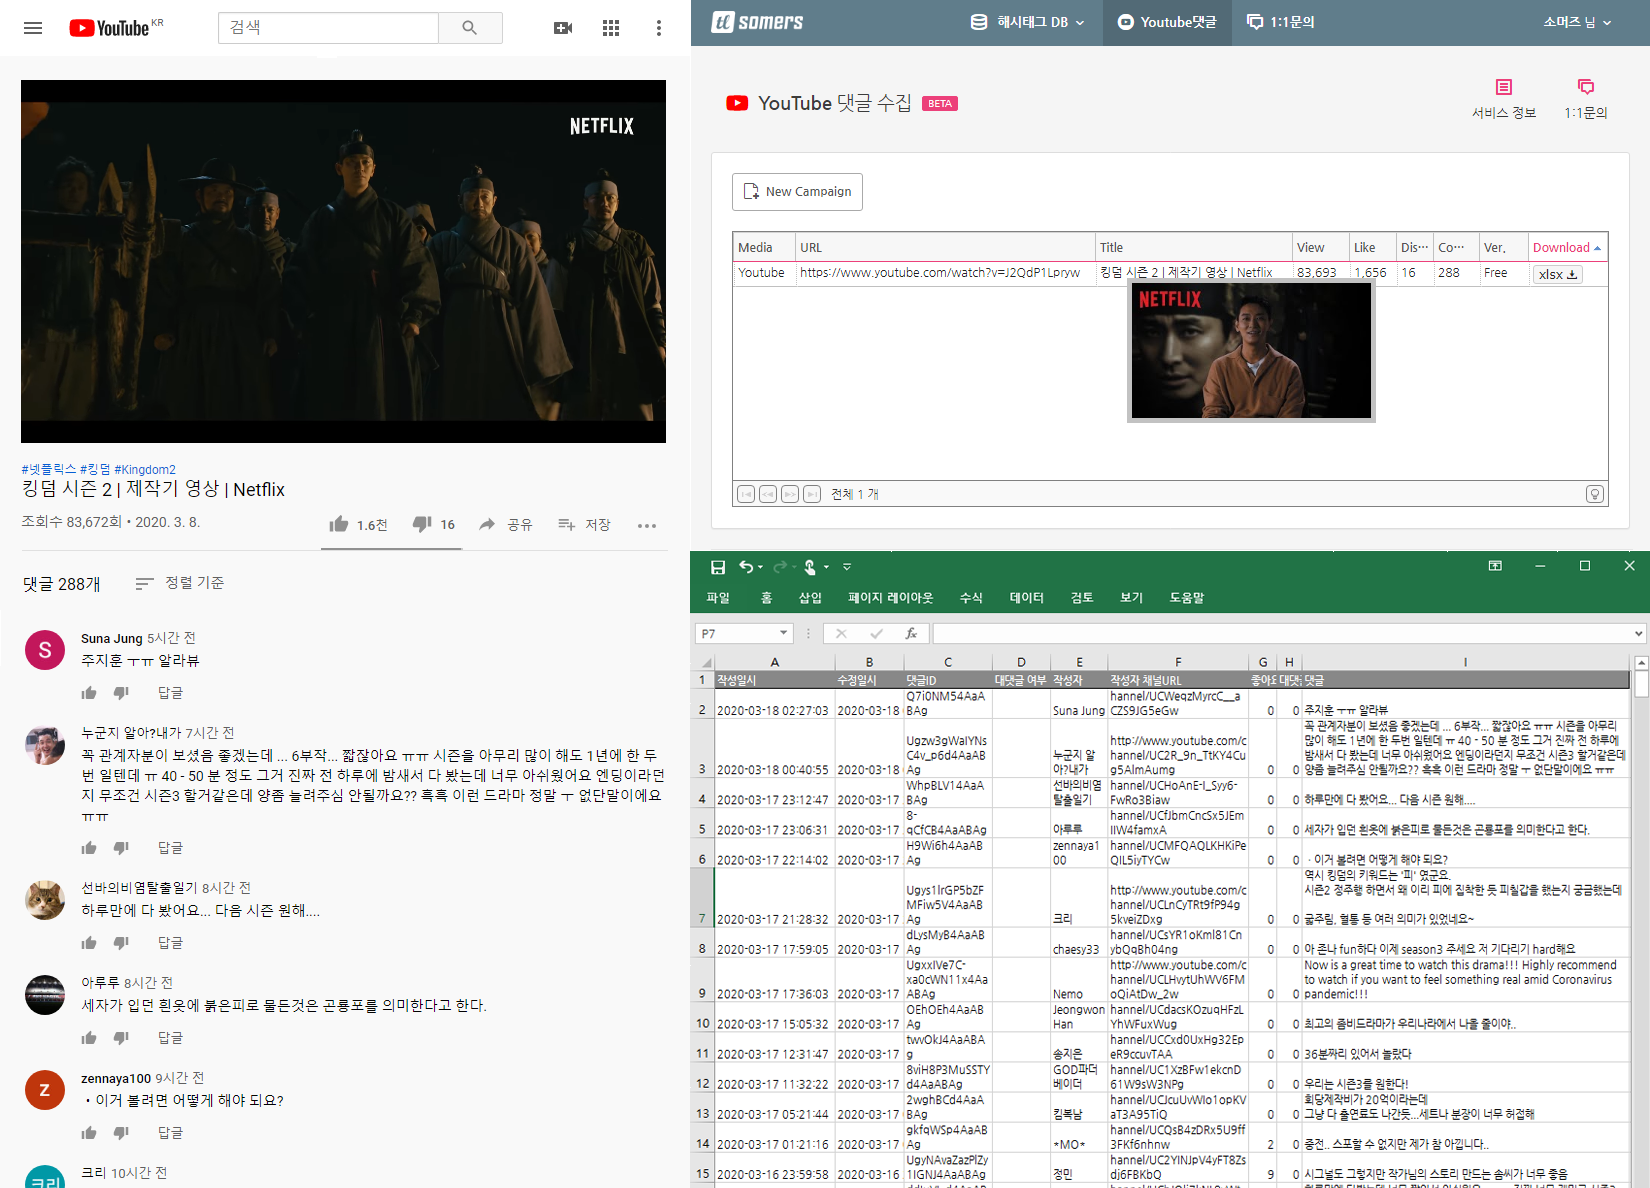Image resolution: width=1650 pixels, height=1188 pixels.
Task: Expand the Excel formula bar
Action: pyautogui.click(x=1638, y=633)
